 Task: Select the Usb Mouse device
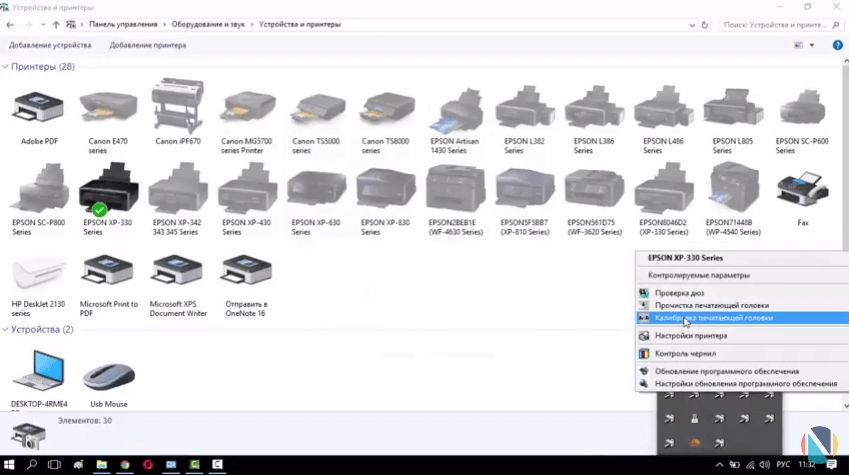109,376
